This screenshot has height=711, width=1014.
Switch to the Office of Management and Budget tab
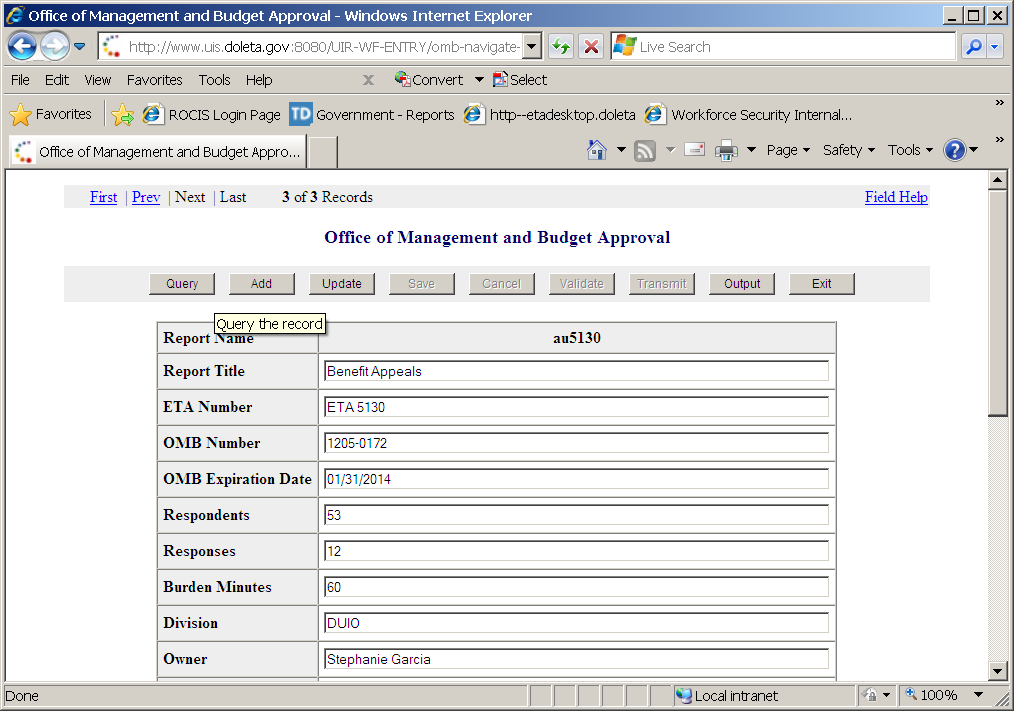[x=157, y=152]
